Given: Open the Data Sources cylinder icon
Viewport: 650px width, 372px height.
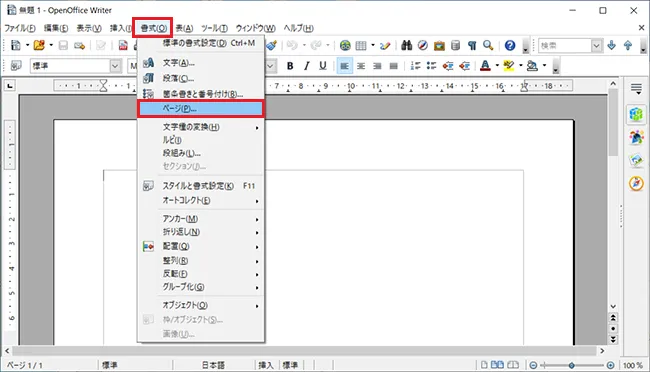Looking at the screenshot, I should [455, 45].
